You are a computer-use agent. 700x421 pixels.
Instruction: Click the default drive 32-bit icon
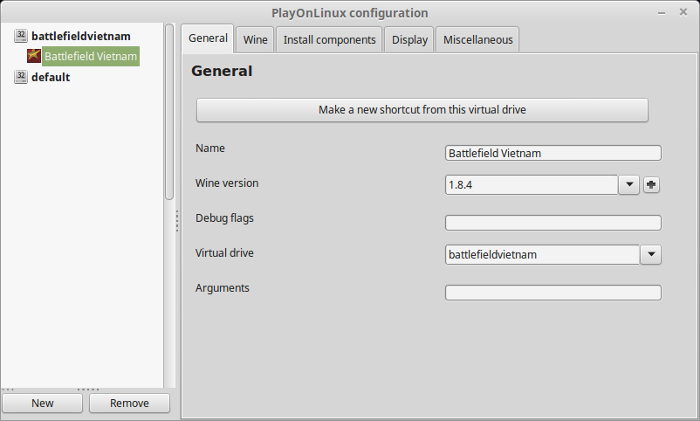pyautogui.click(x=21, y=77)
